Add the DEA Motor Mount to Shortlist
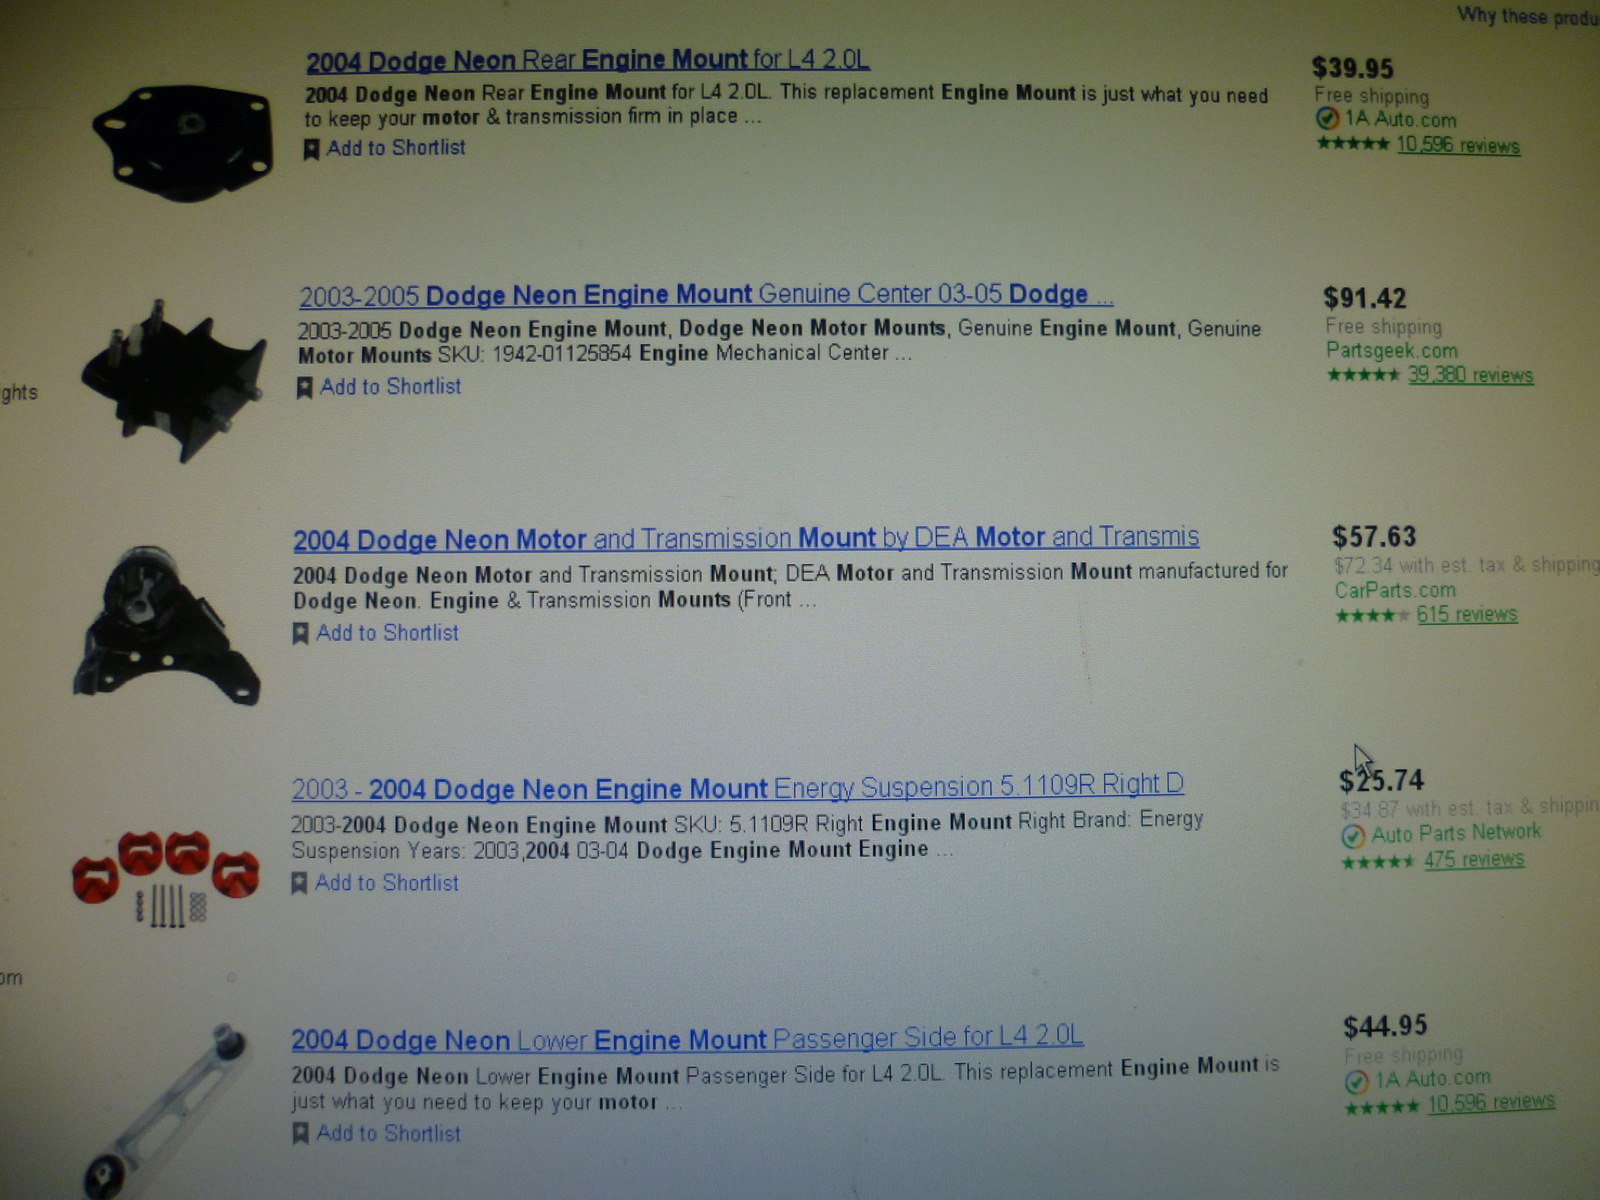 pos(376,633)
